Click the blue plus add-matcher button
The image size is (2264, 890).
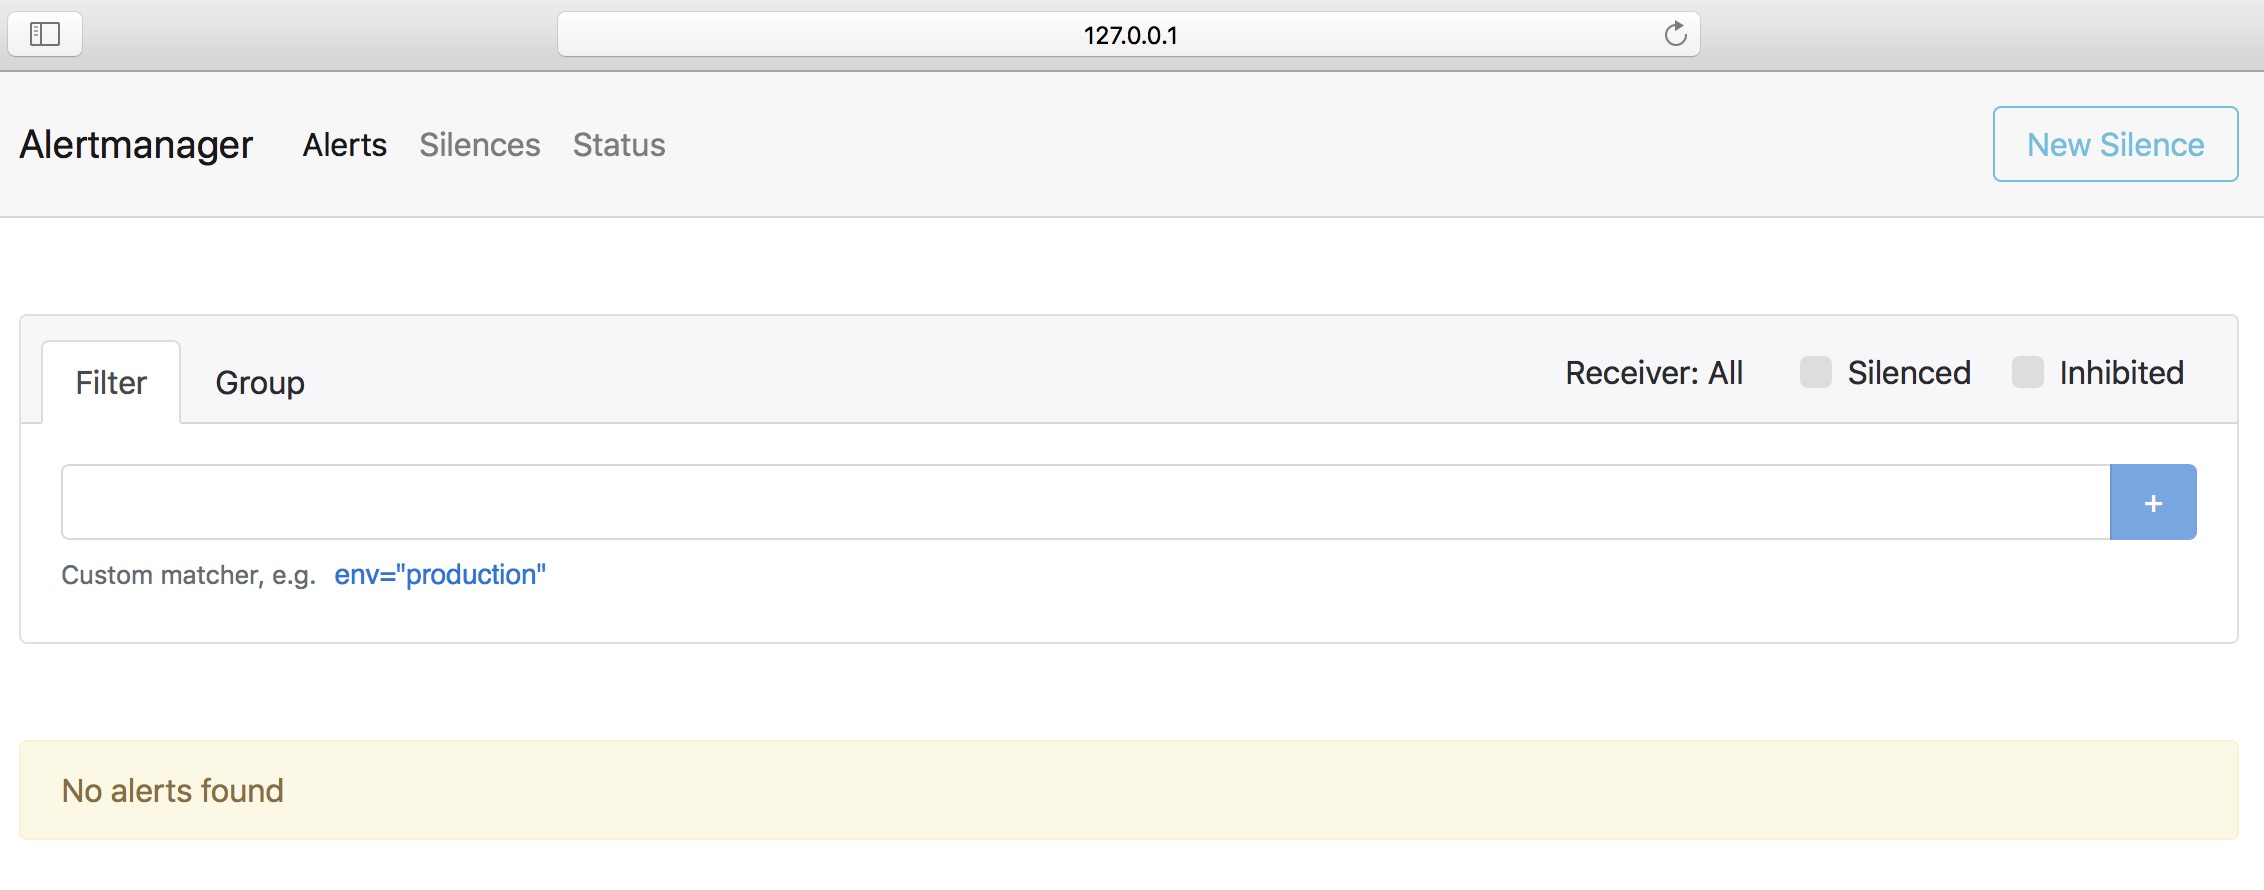point(2153,502)
